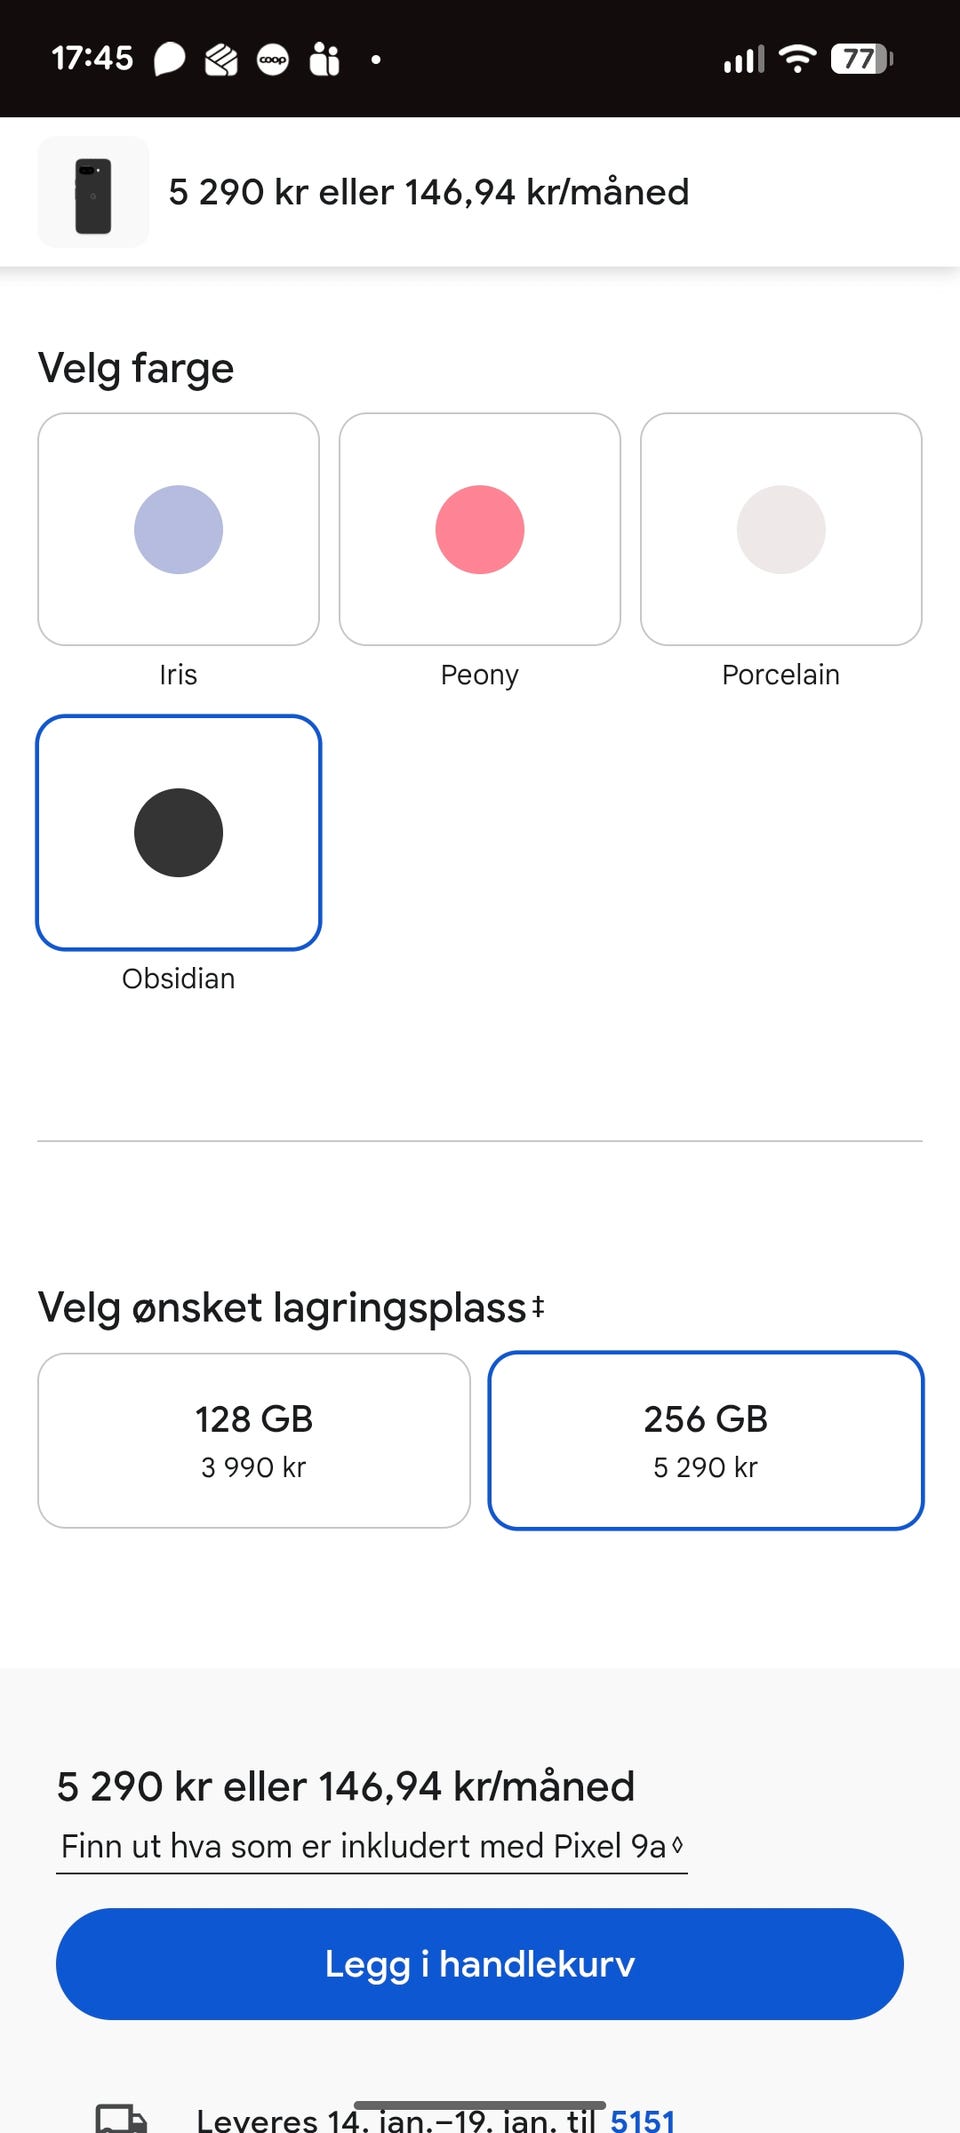This screenshot has width=960, height=2133.
Task: Choose 128 GB storage for 3 990 kr
Action: tap(254, 1440)
